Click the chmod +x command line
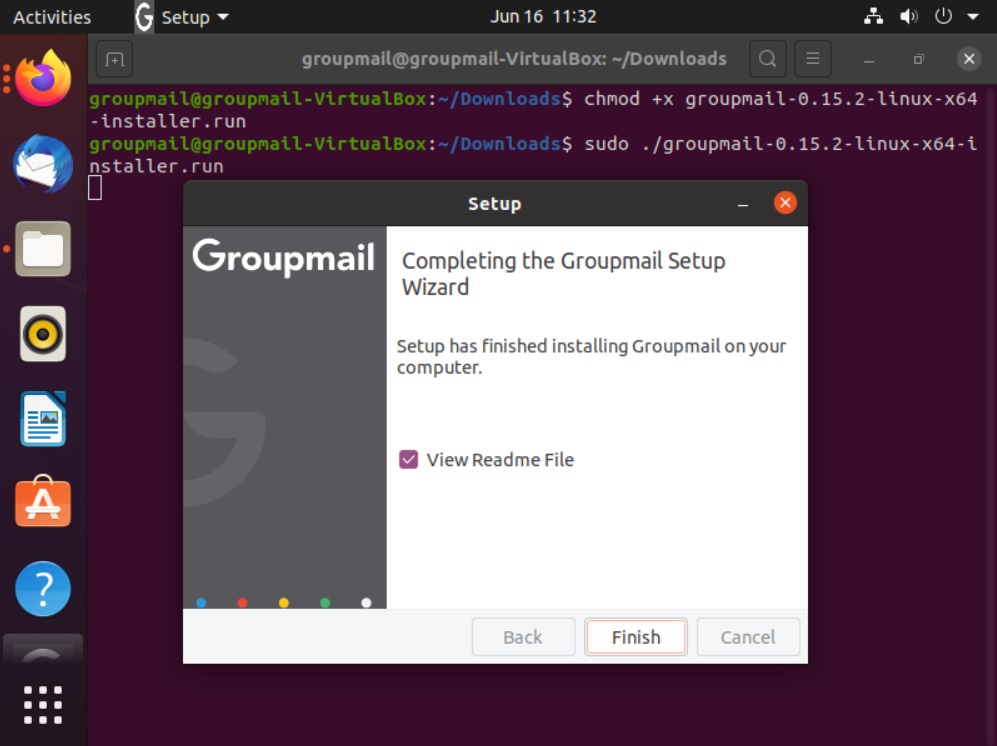 533,109
